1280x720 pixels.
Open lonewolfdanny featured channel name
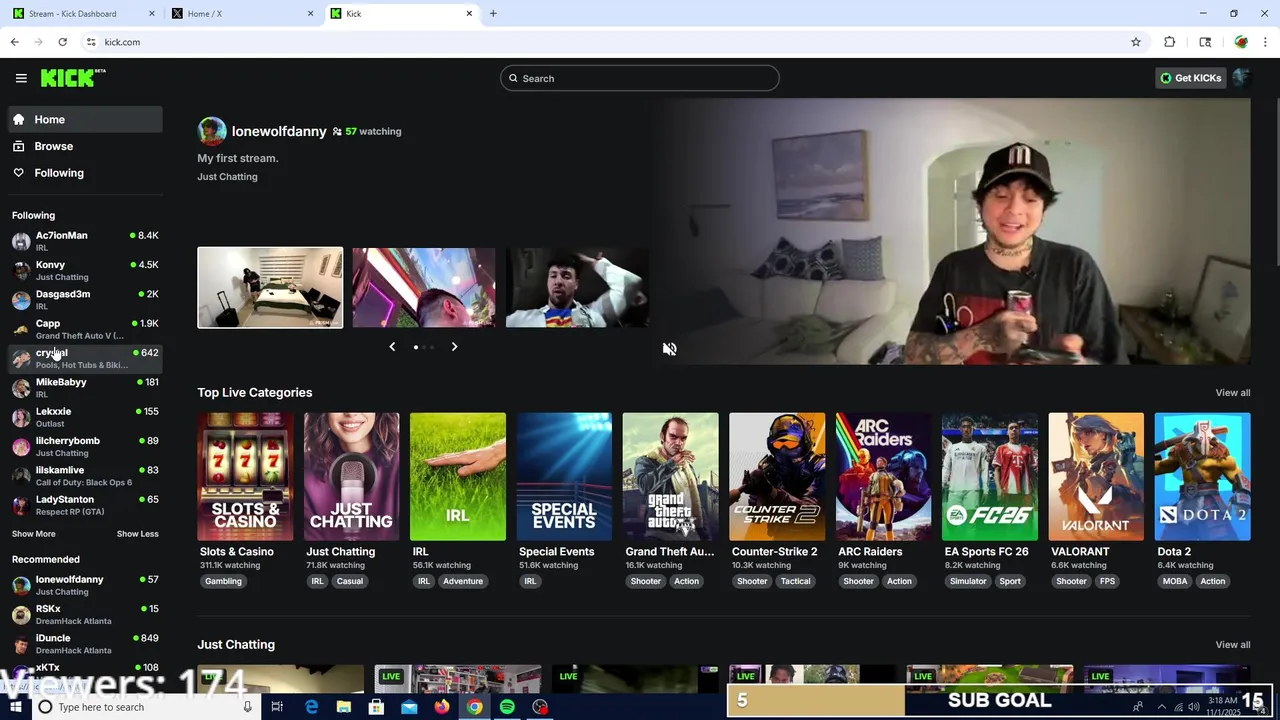(x=279, y=131)
